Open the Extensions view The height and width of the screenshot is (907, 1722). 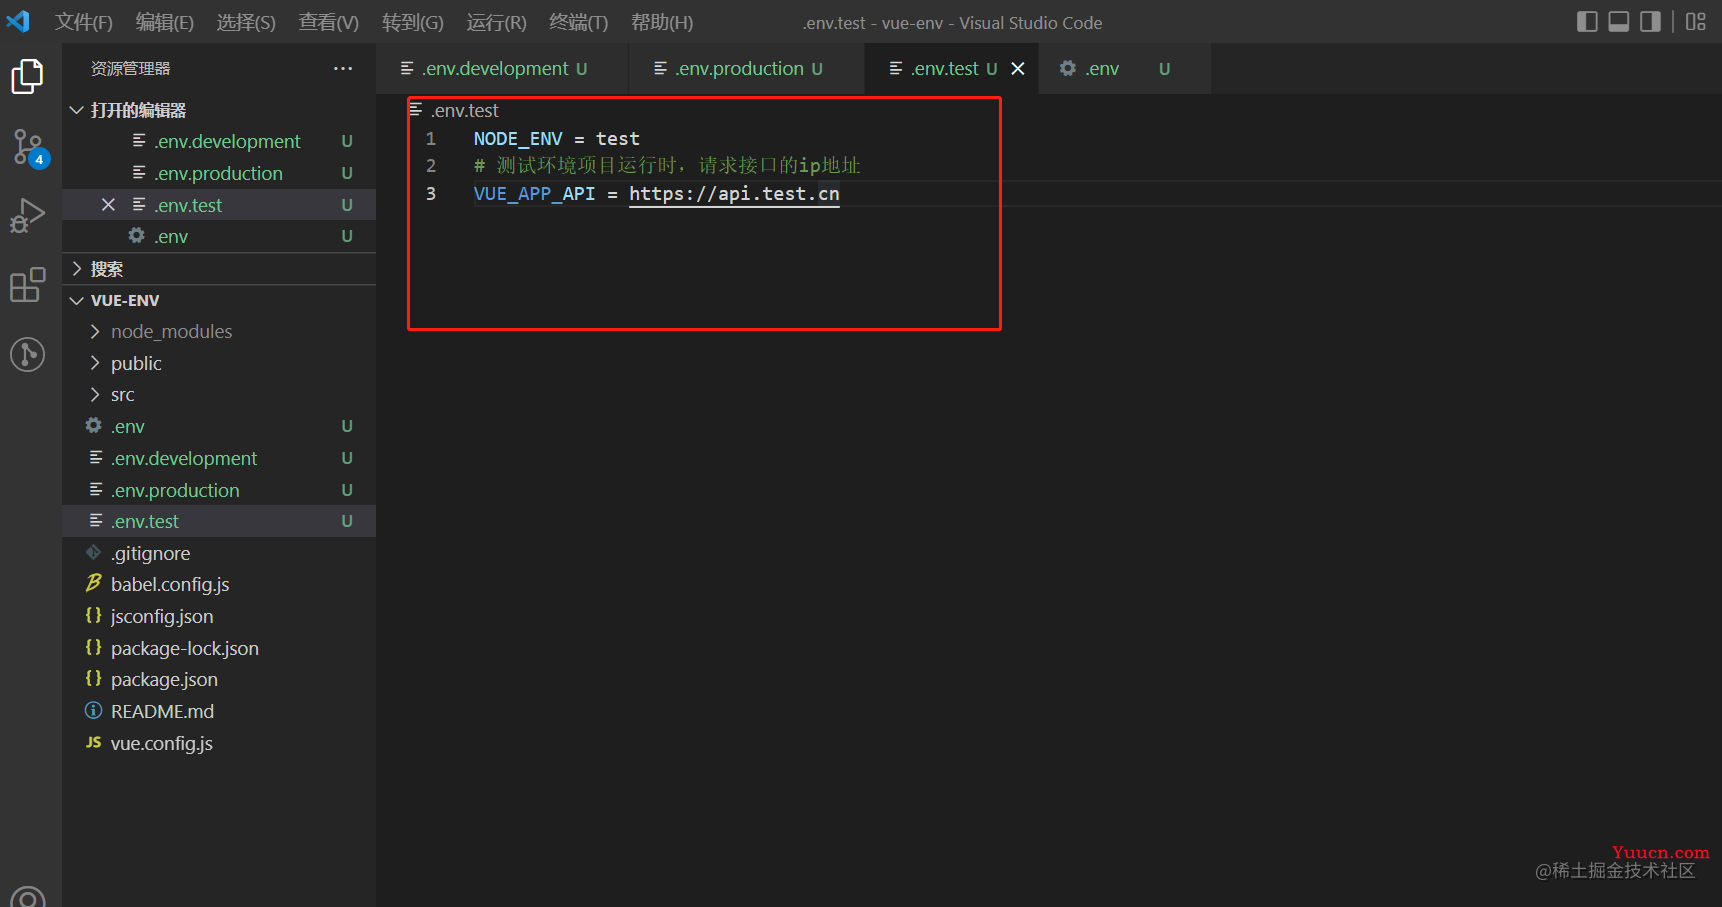coord(27,285)
